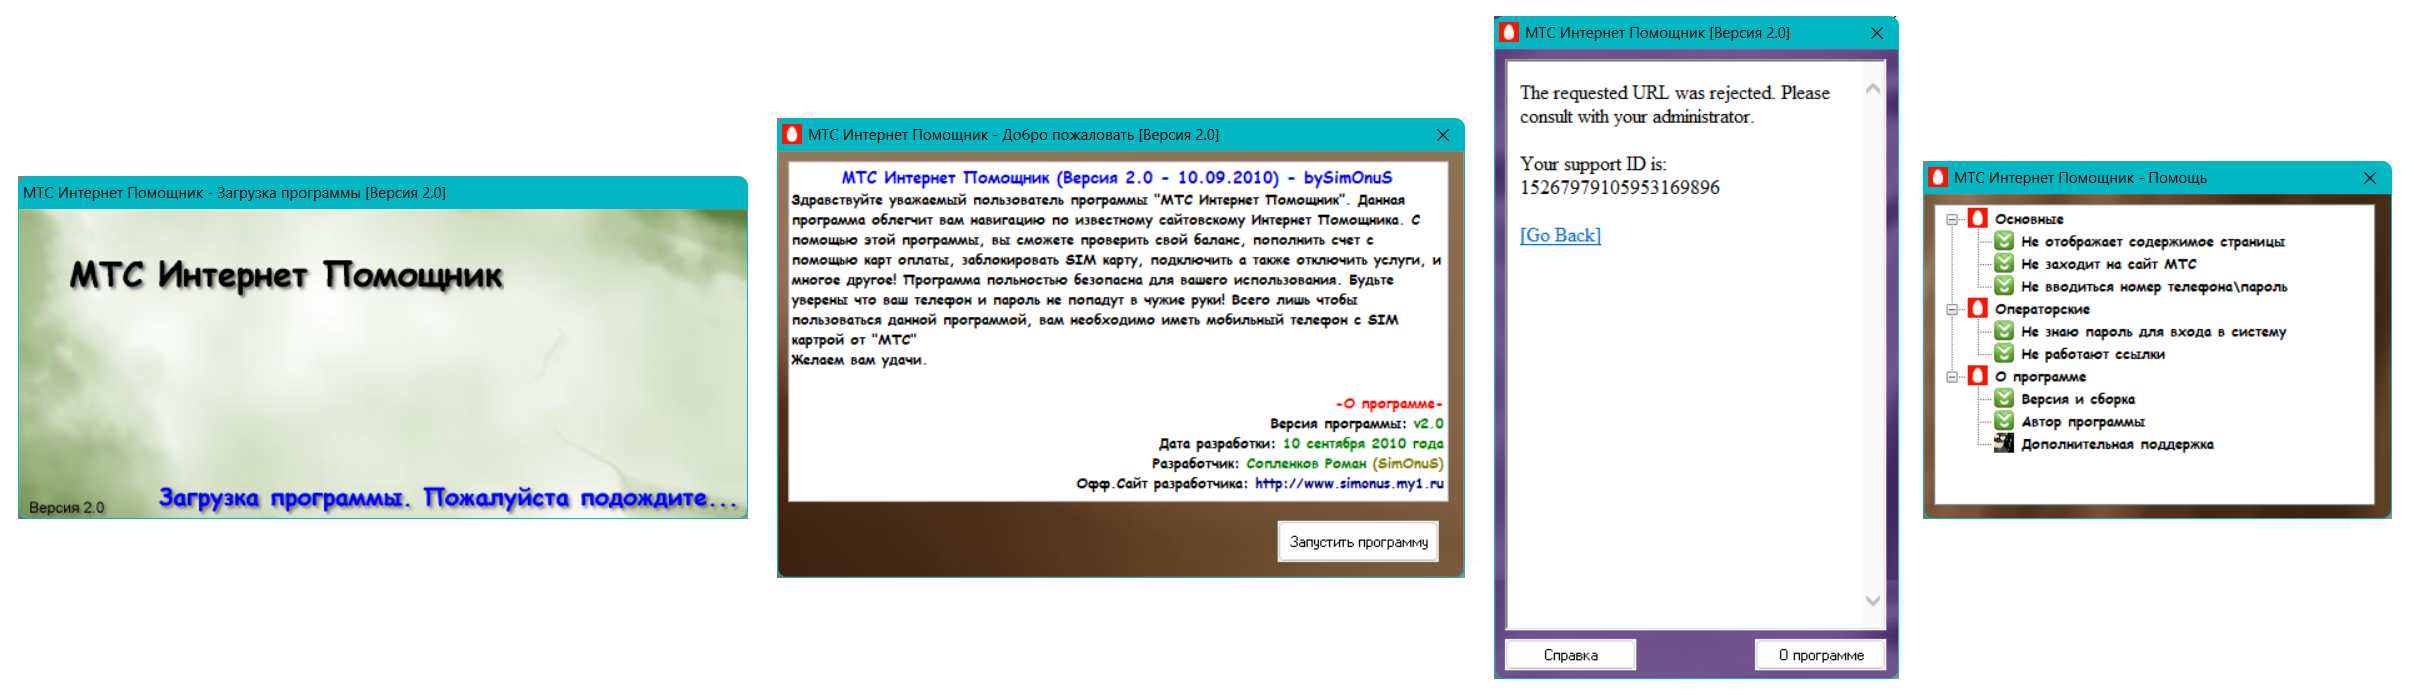Click the green icon beside Автор программы
This screenshot has width=2414, height=695.
coord(2004,421)
